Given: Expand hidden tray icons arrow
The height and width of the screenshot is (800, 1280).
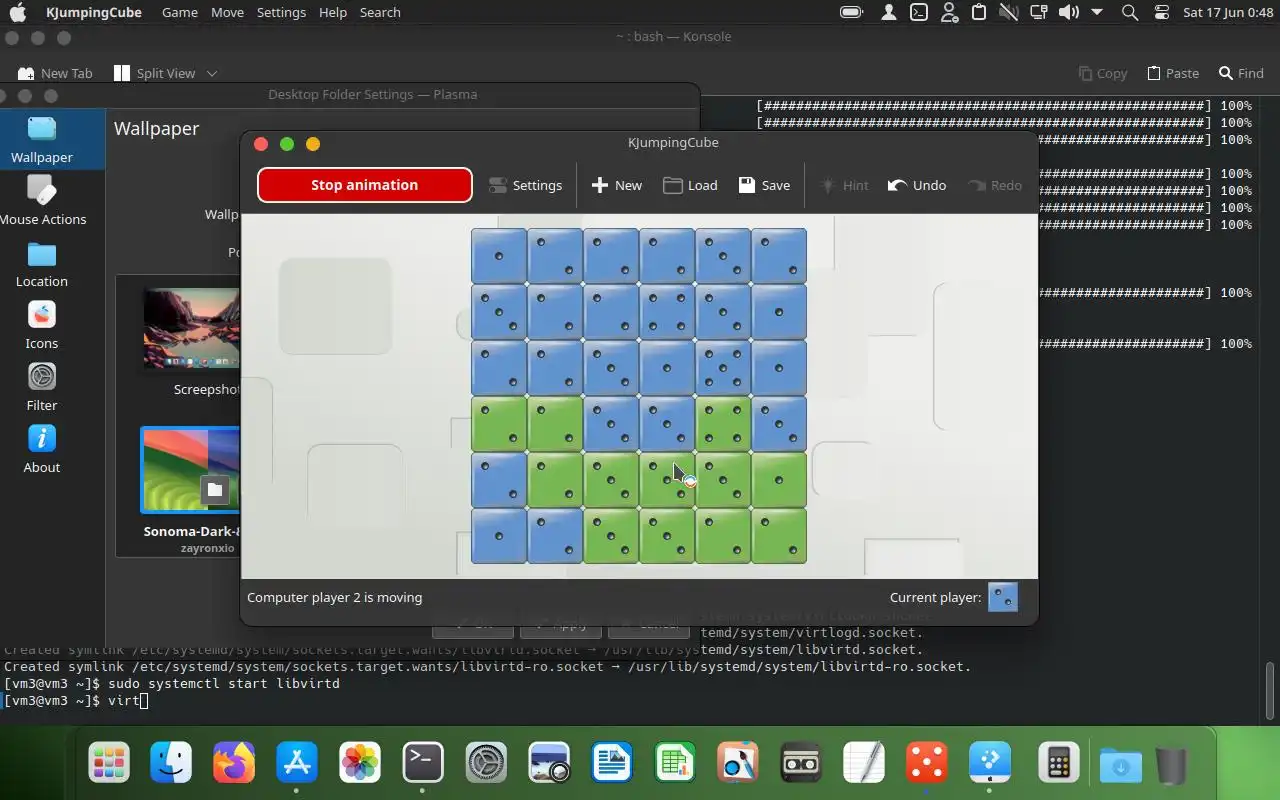Looking at the screenshot, I should tap(1097, 12).
